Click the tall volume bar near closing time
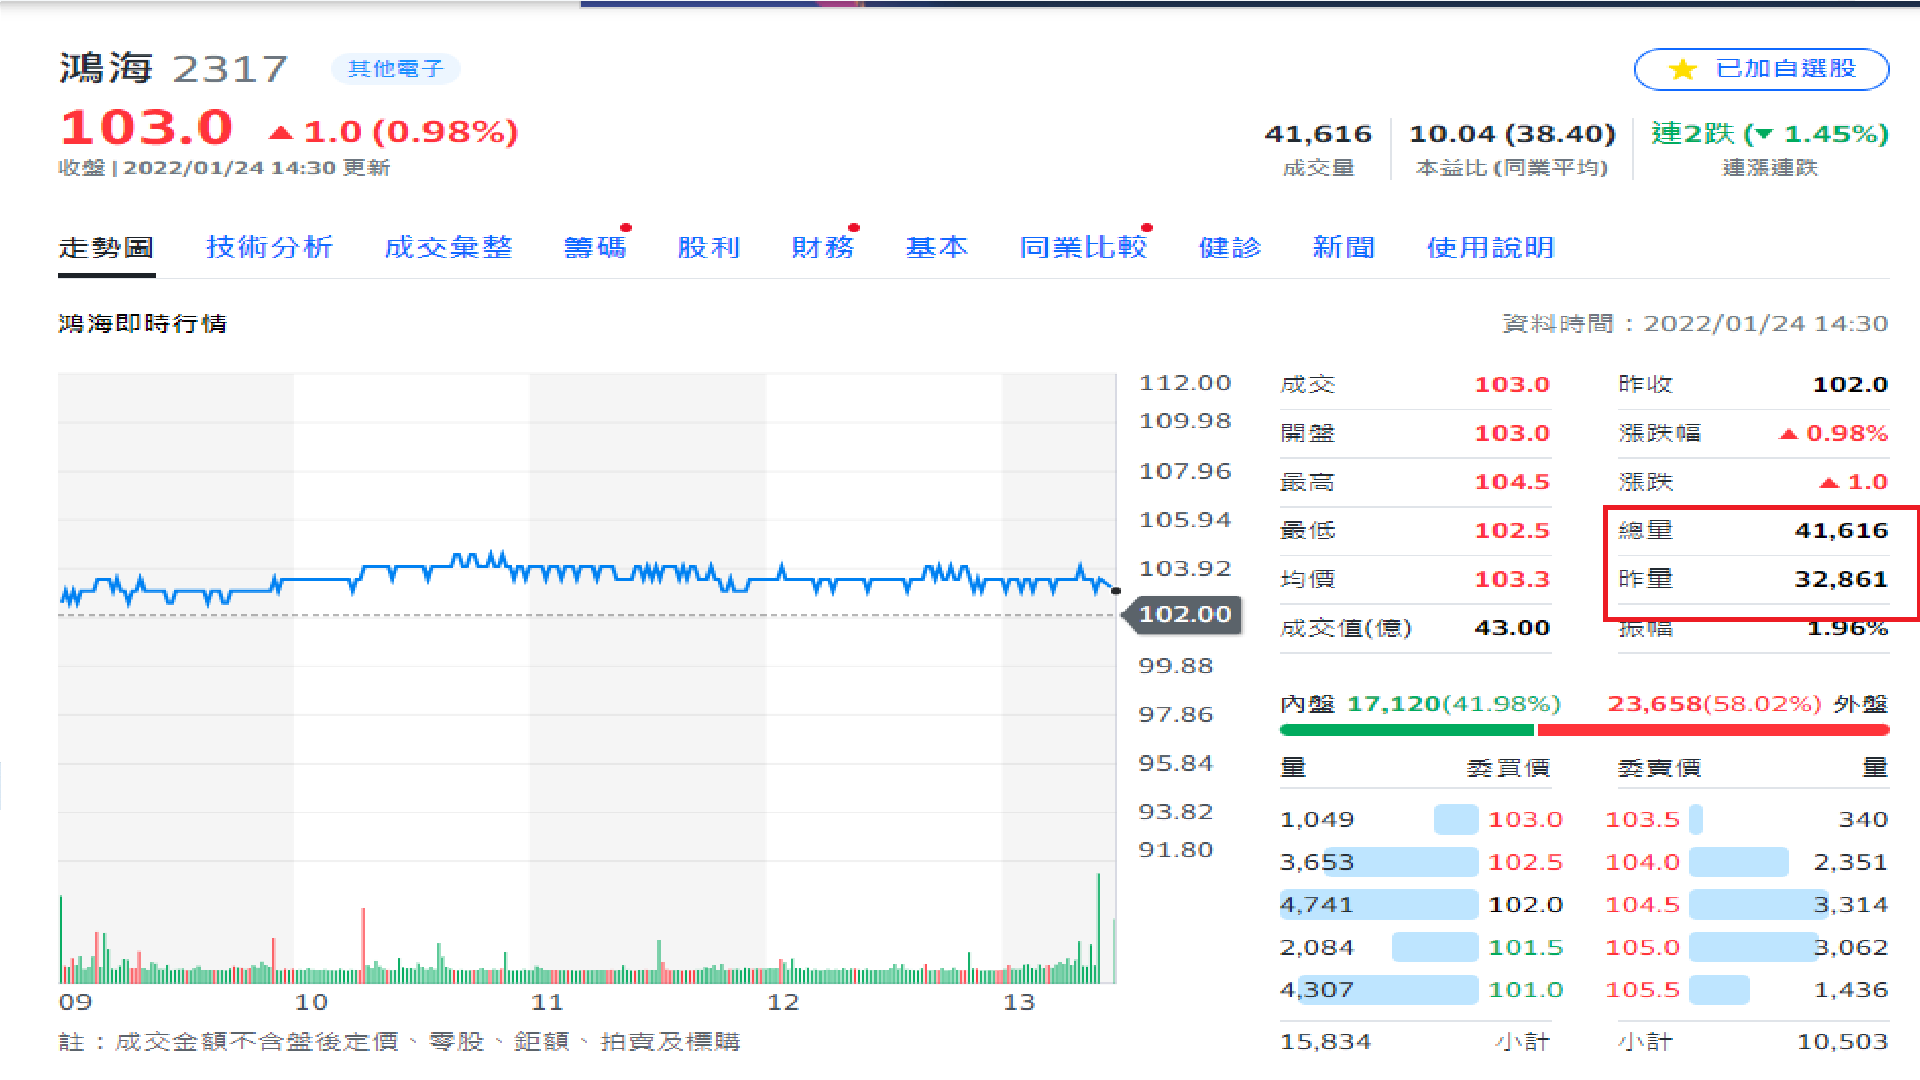Screen dimensions: 1920x1080 point(1098,927)
